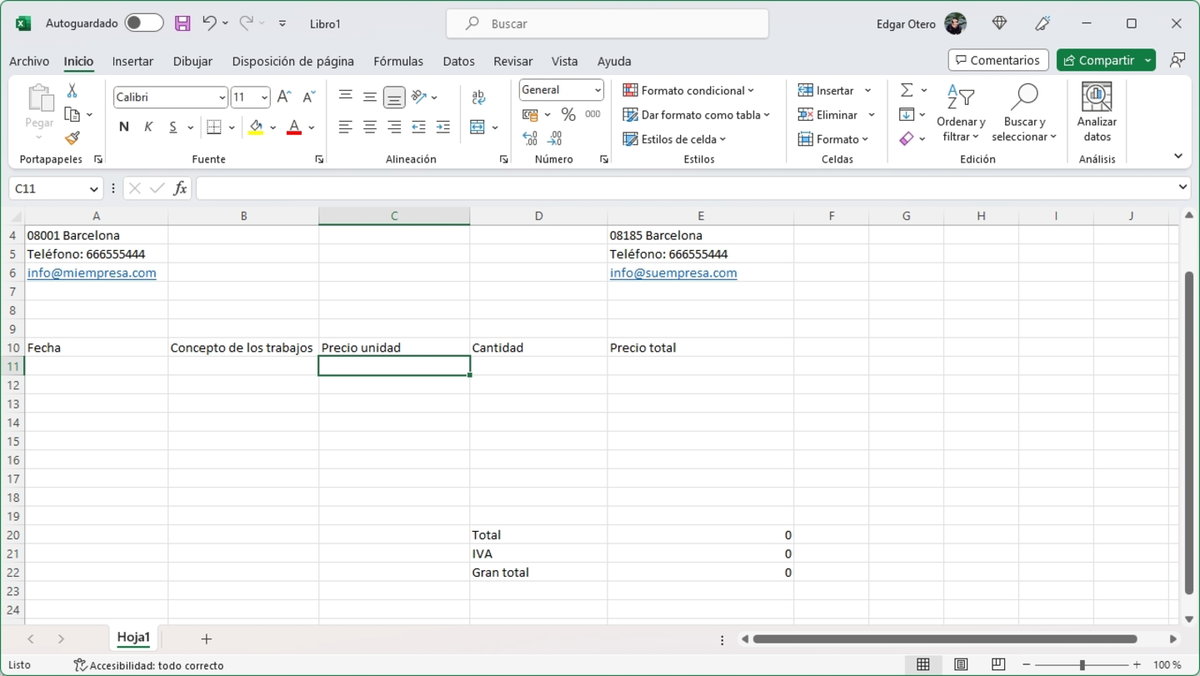Click the Percent style icon
This screenshot has height=676, width=1200.
point(568,115)
